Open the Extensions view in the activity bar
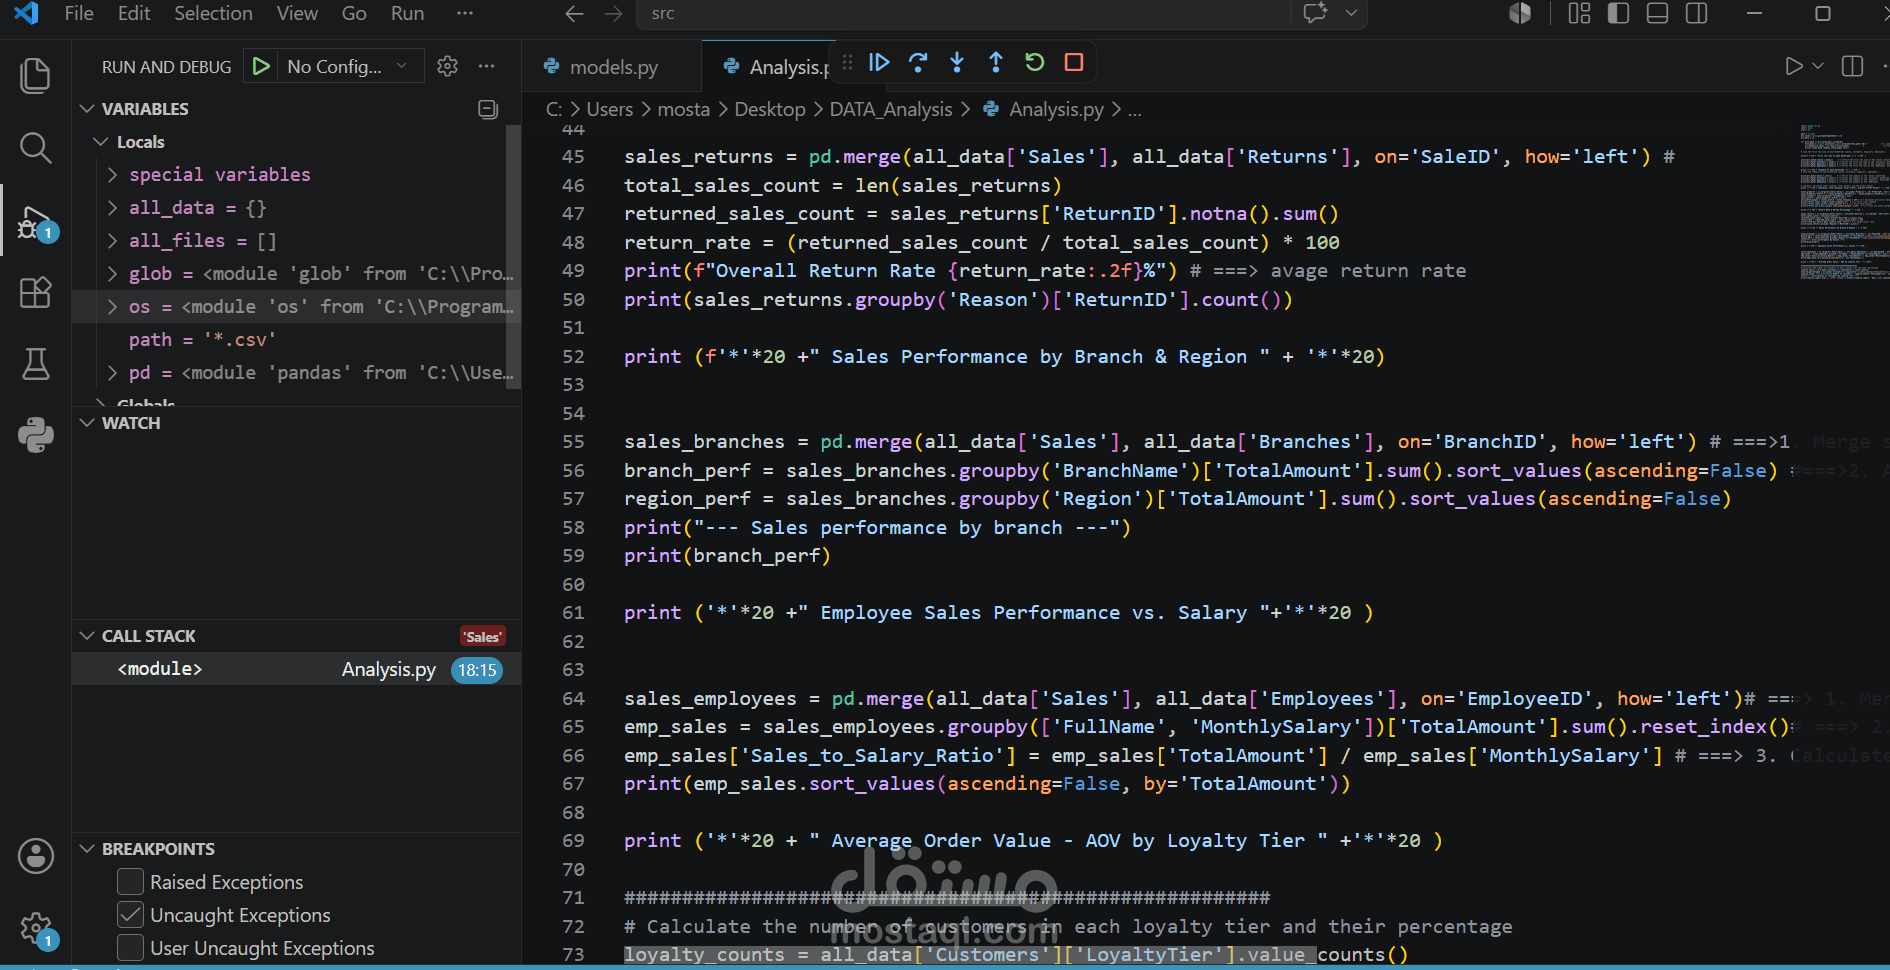Image resolution: width=1890 pixels, height=970 pixels. pyautogui.click(x=35, y=292)
